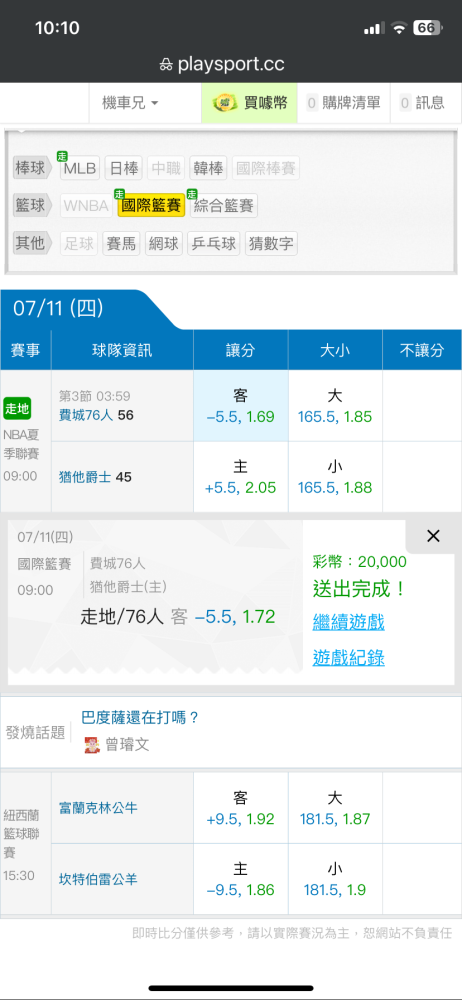The width and height of the screenshot is (462, 1000).
Task: Select the 乒乓球 tab
Action: (214, 243)
